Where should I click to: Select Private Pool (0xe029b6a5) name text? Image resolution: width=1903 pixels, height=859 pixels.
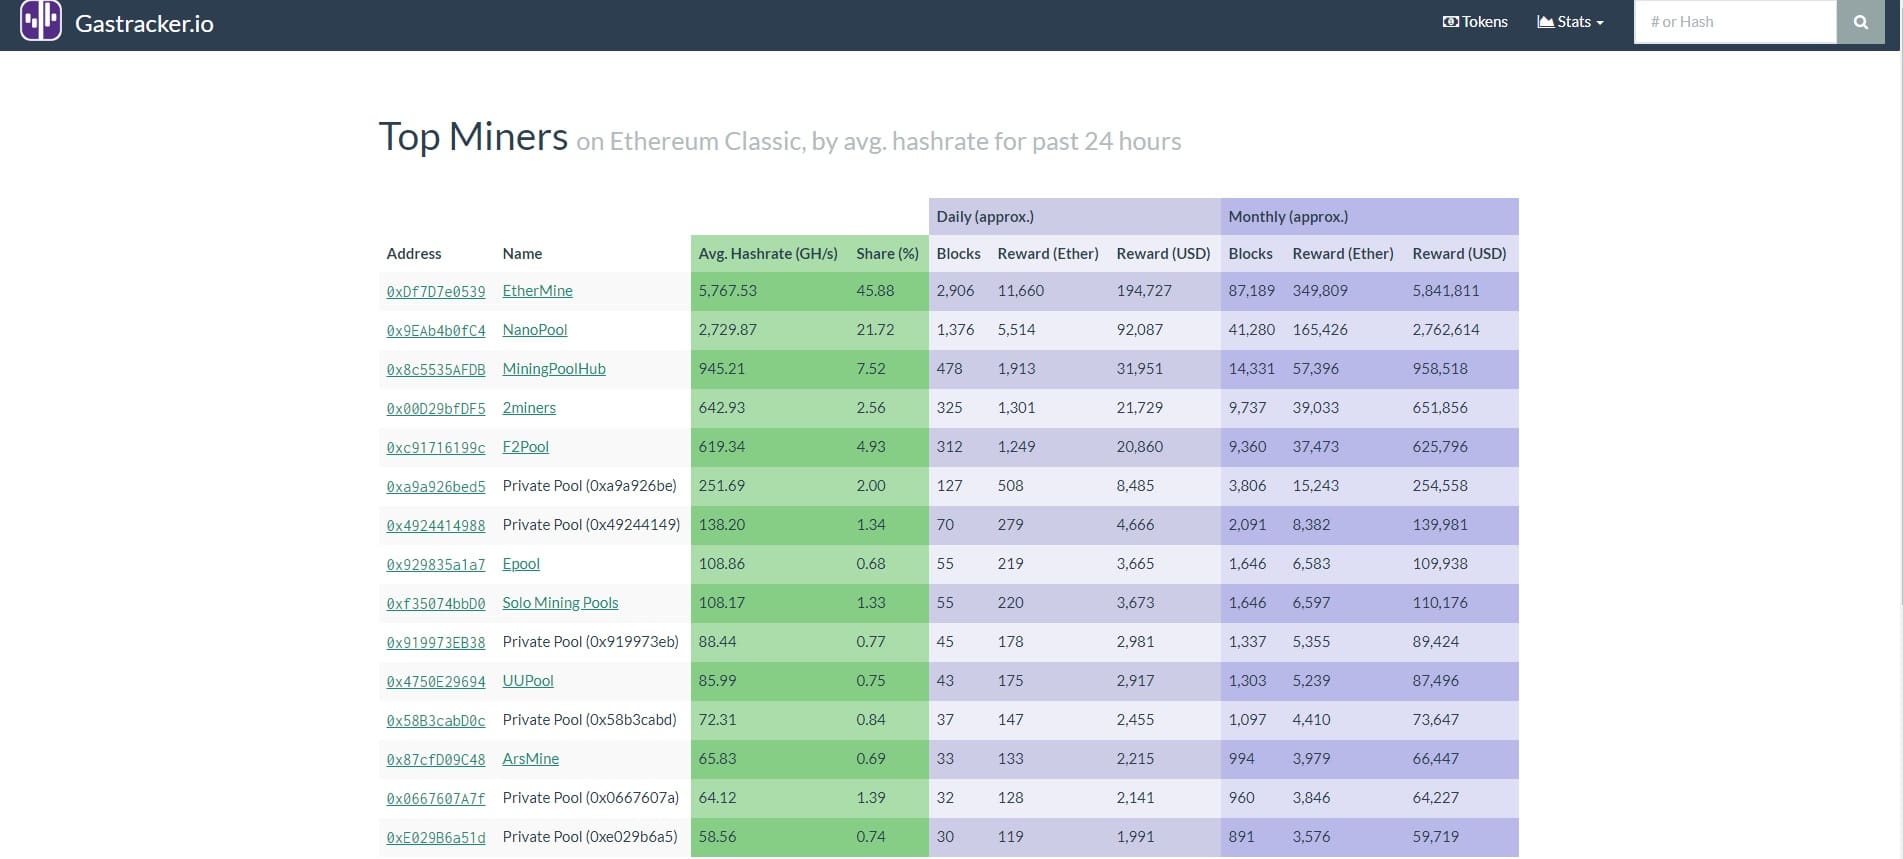click(590, 837)
